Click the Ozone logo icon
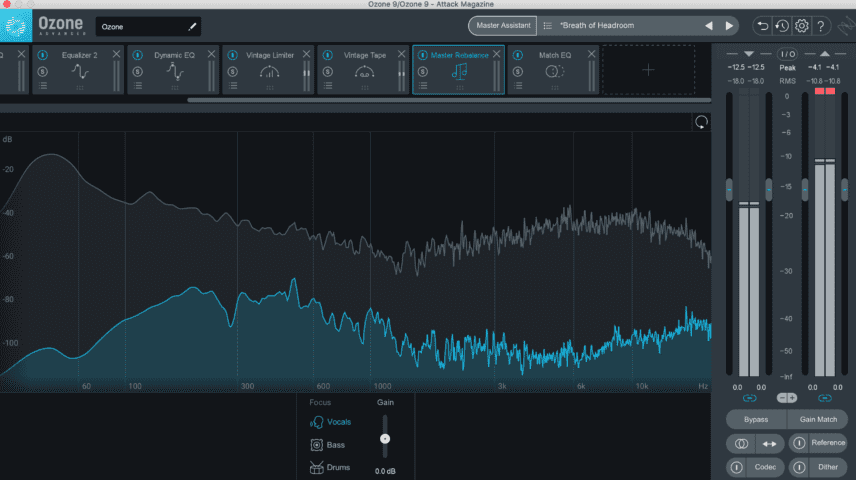This screenshot has height=480, width=856. [x=16, y=26]
